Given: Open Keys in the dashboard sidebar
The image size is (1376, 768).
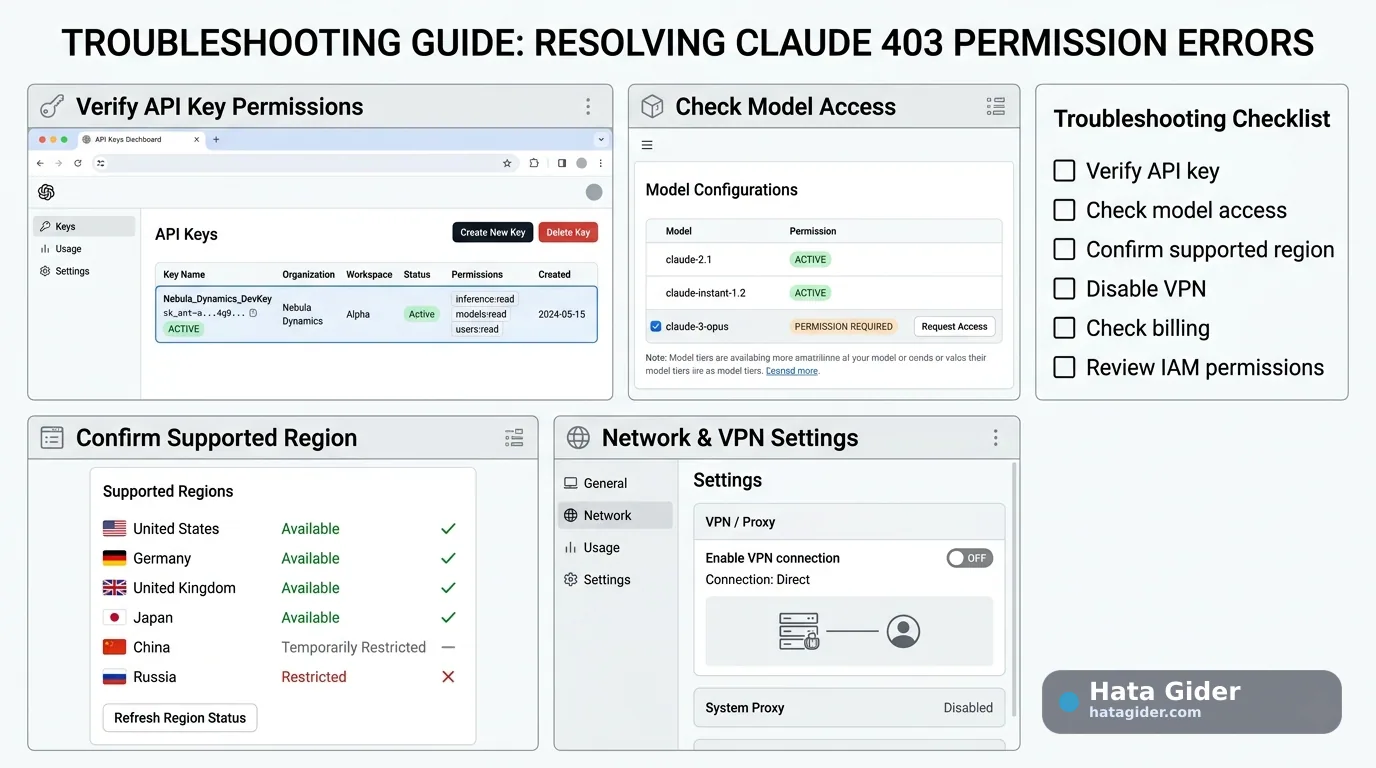Looking at the screenshot, I should (84, 226).
